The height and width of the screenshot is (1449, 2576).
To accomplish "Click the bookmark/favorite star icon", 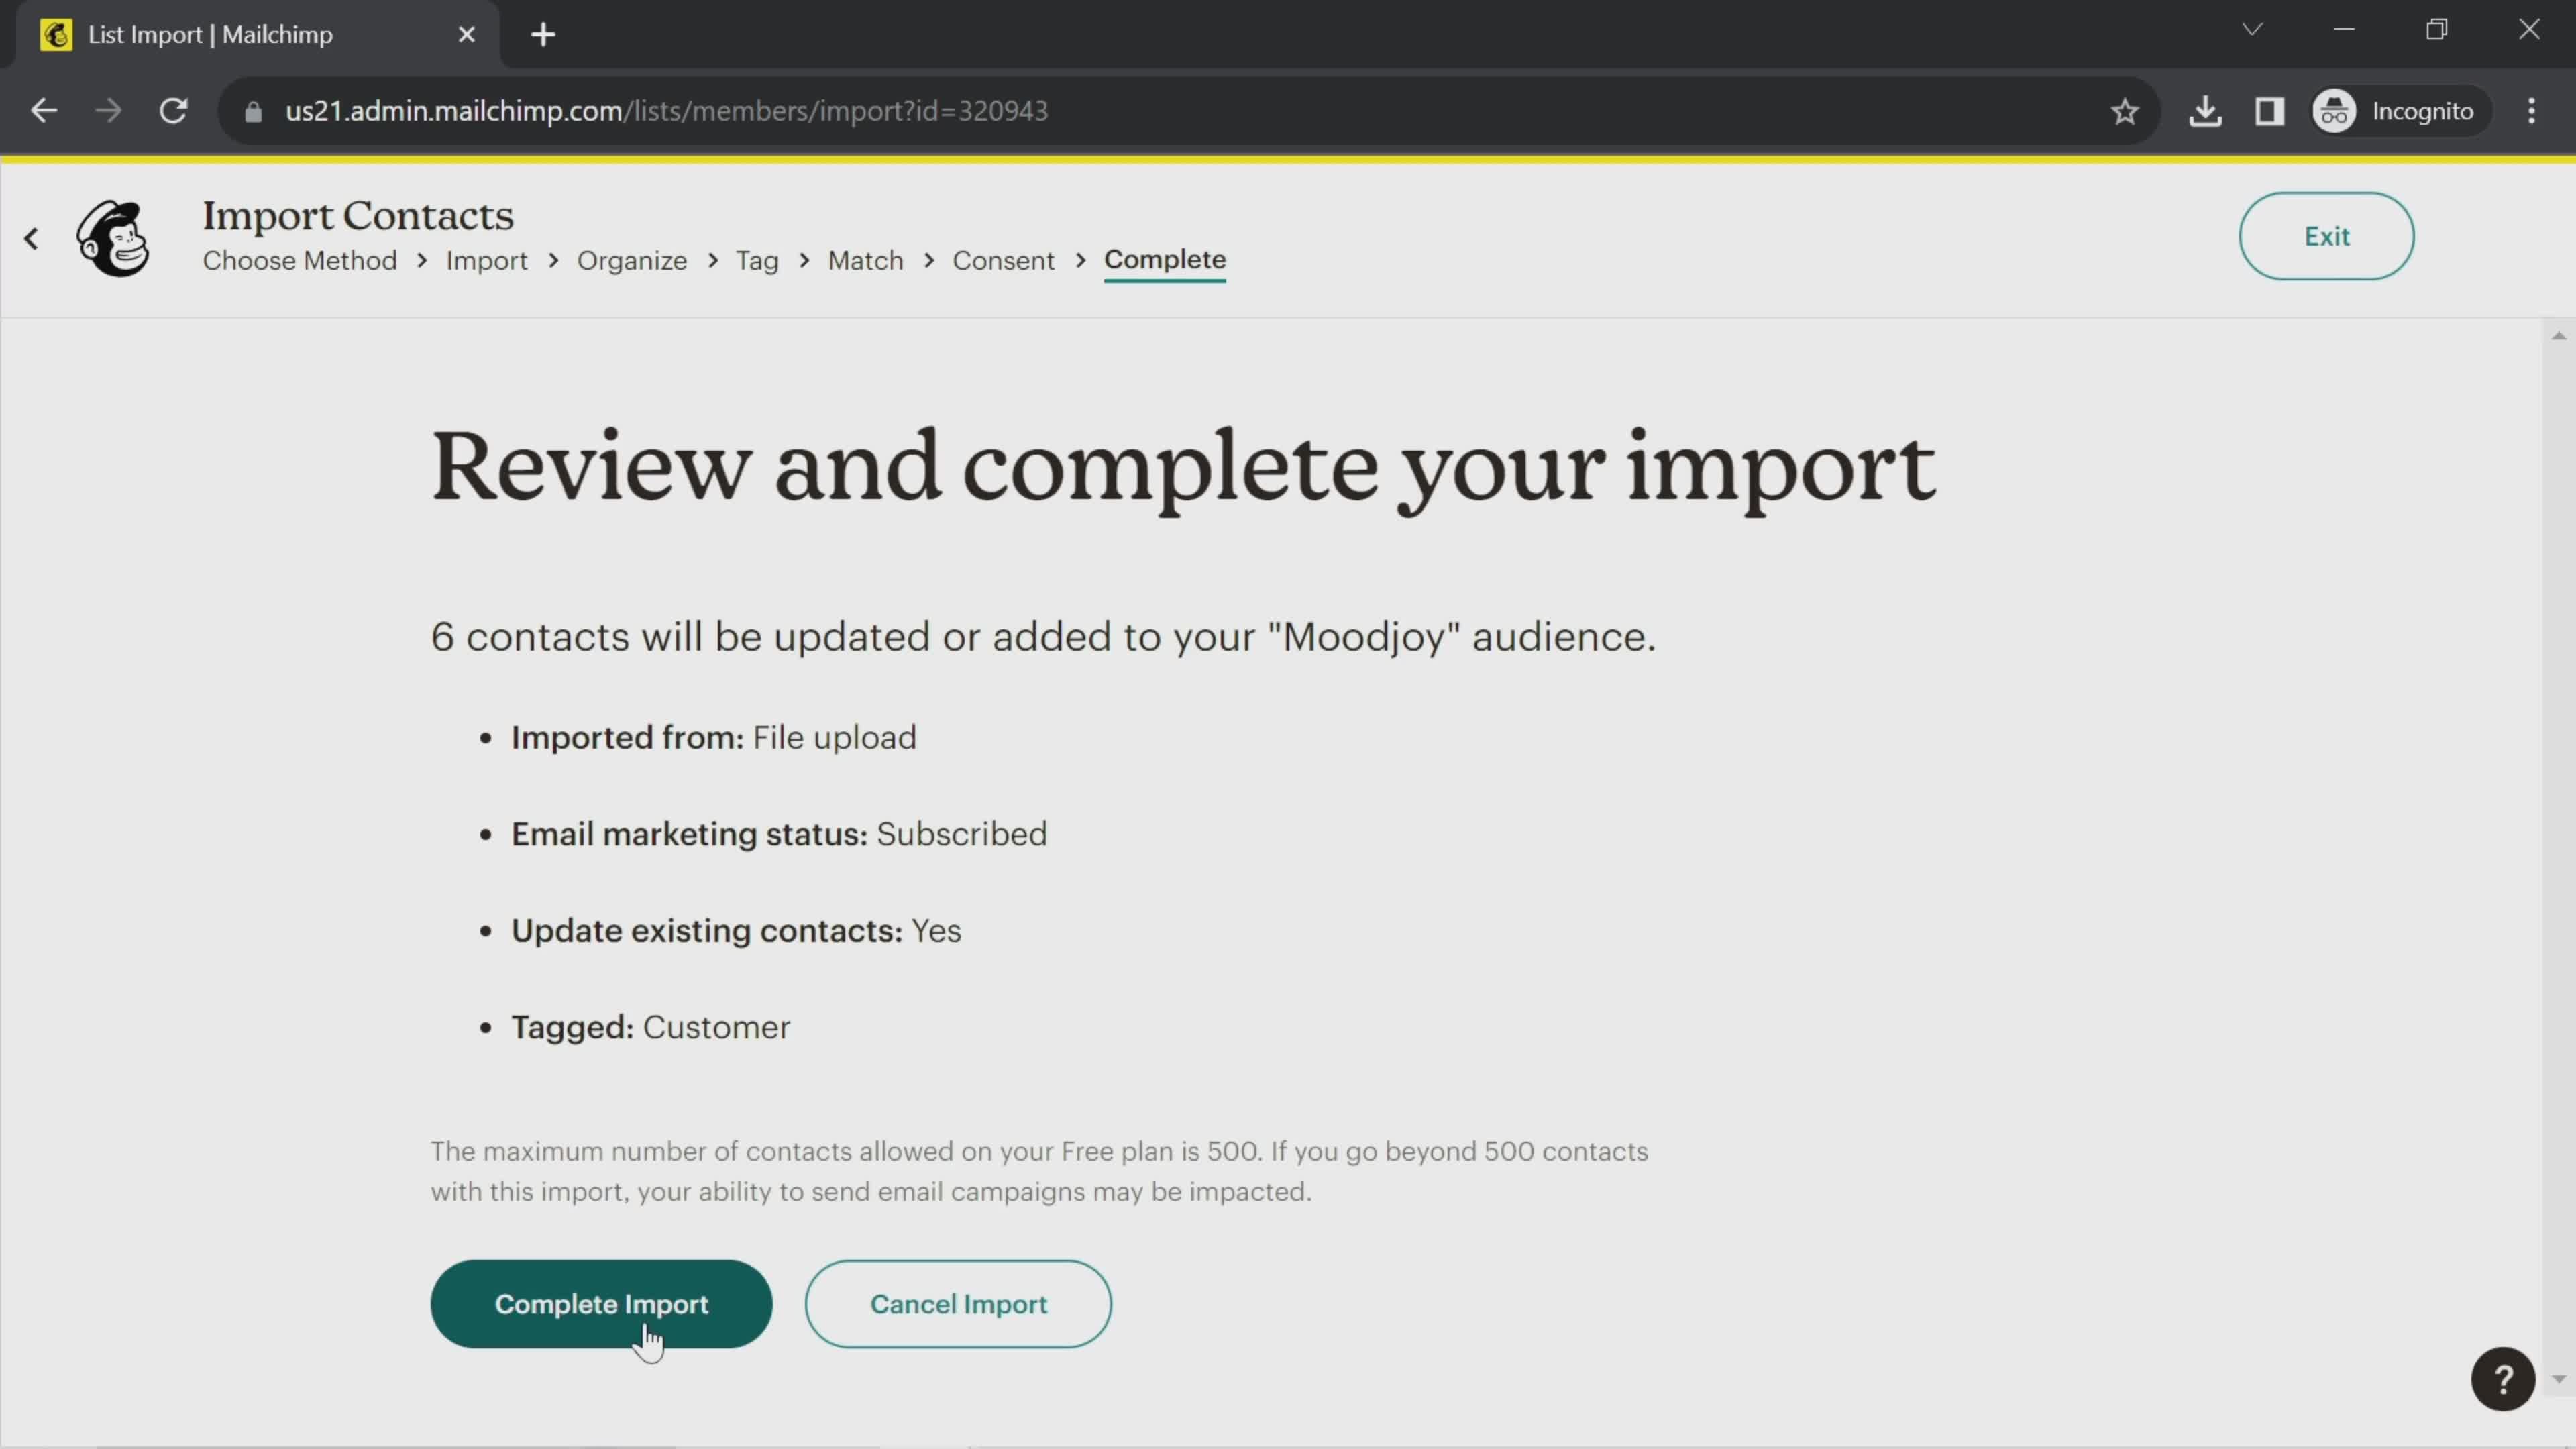I will (2123, 110).
